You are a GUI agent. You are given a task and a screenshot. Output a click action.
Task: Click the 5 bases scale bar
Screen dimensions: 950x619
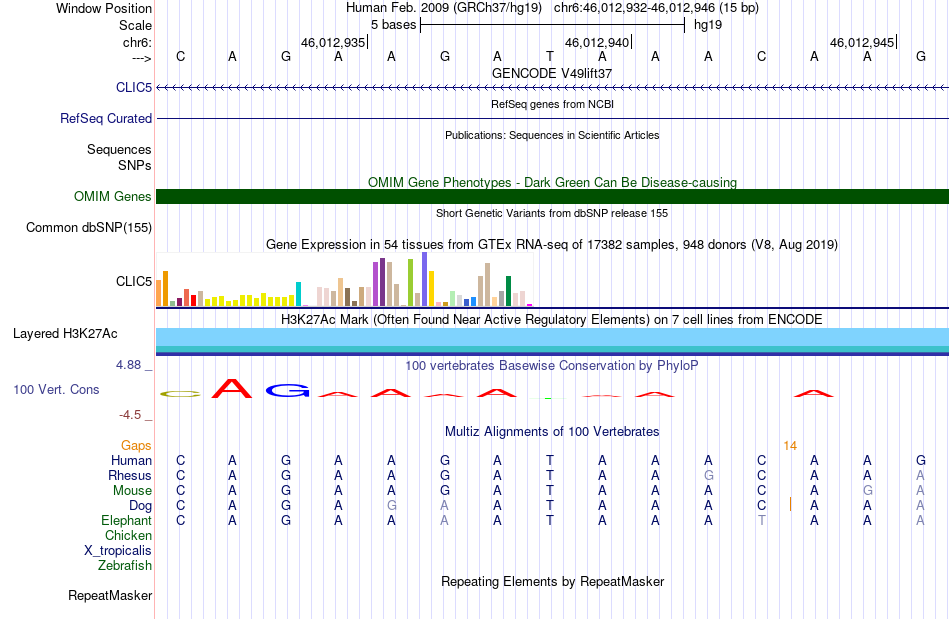552,25
